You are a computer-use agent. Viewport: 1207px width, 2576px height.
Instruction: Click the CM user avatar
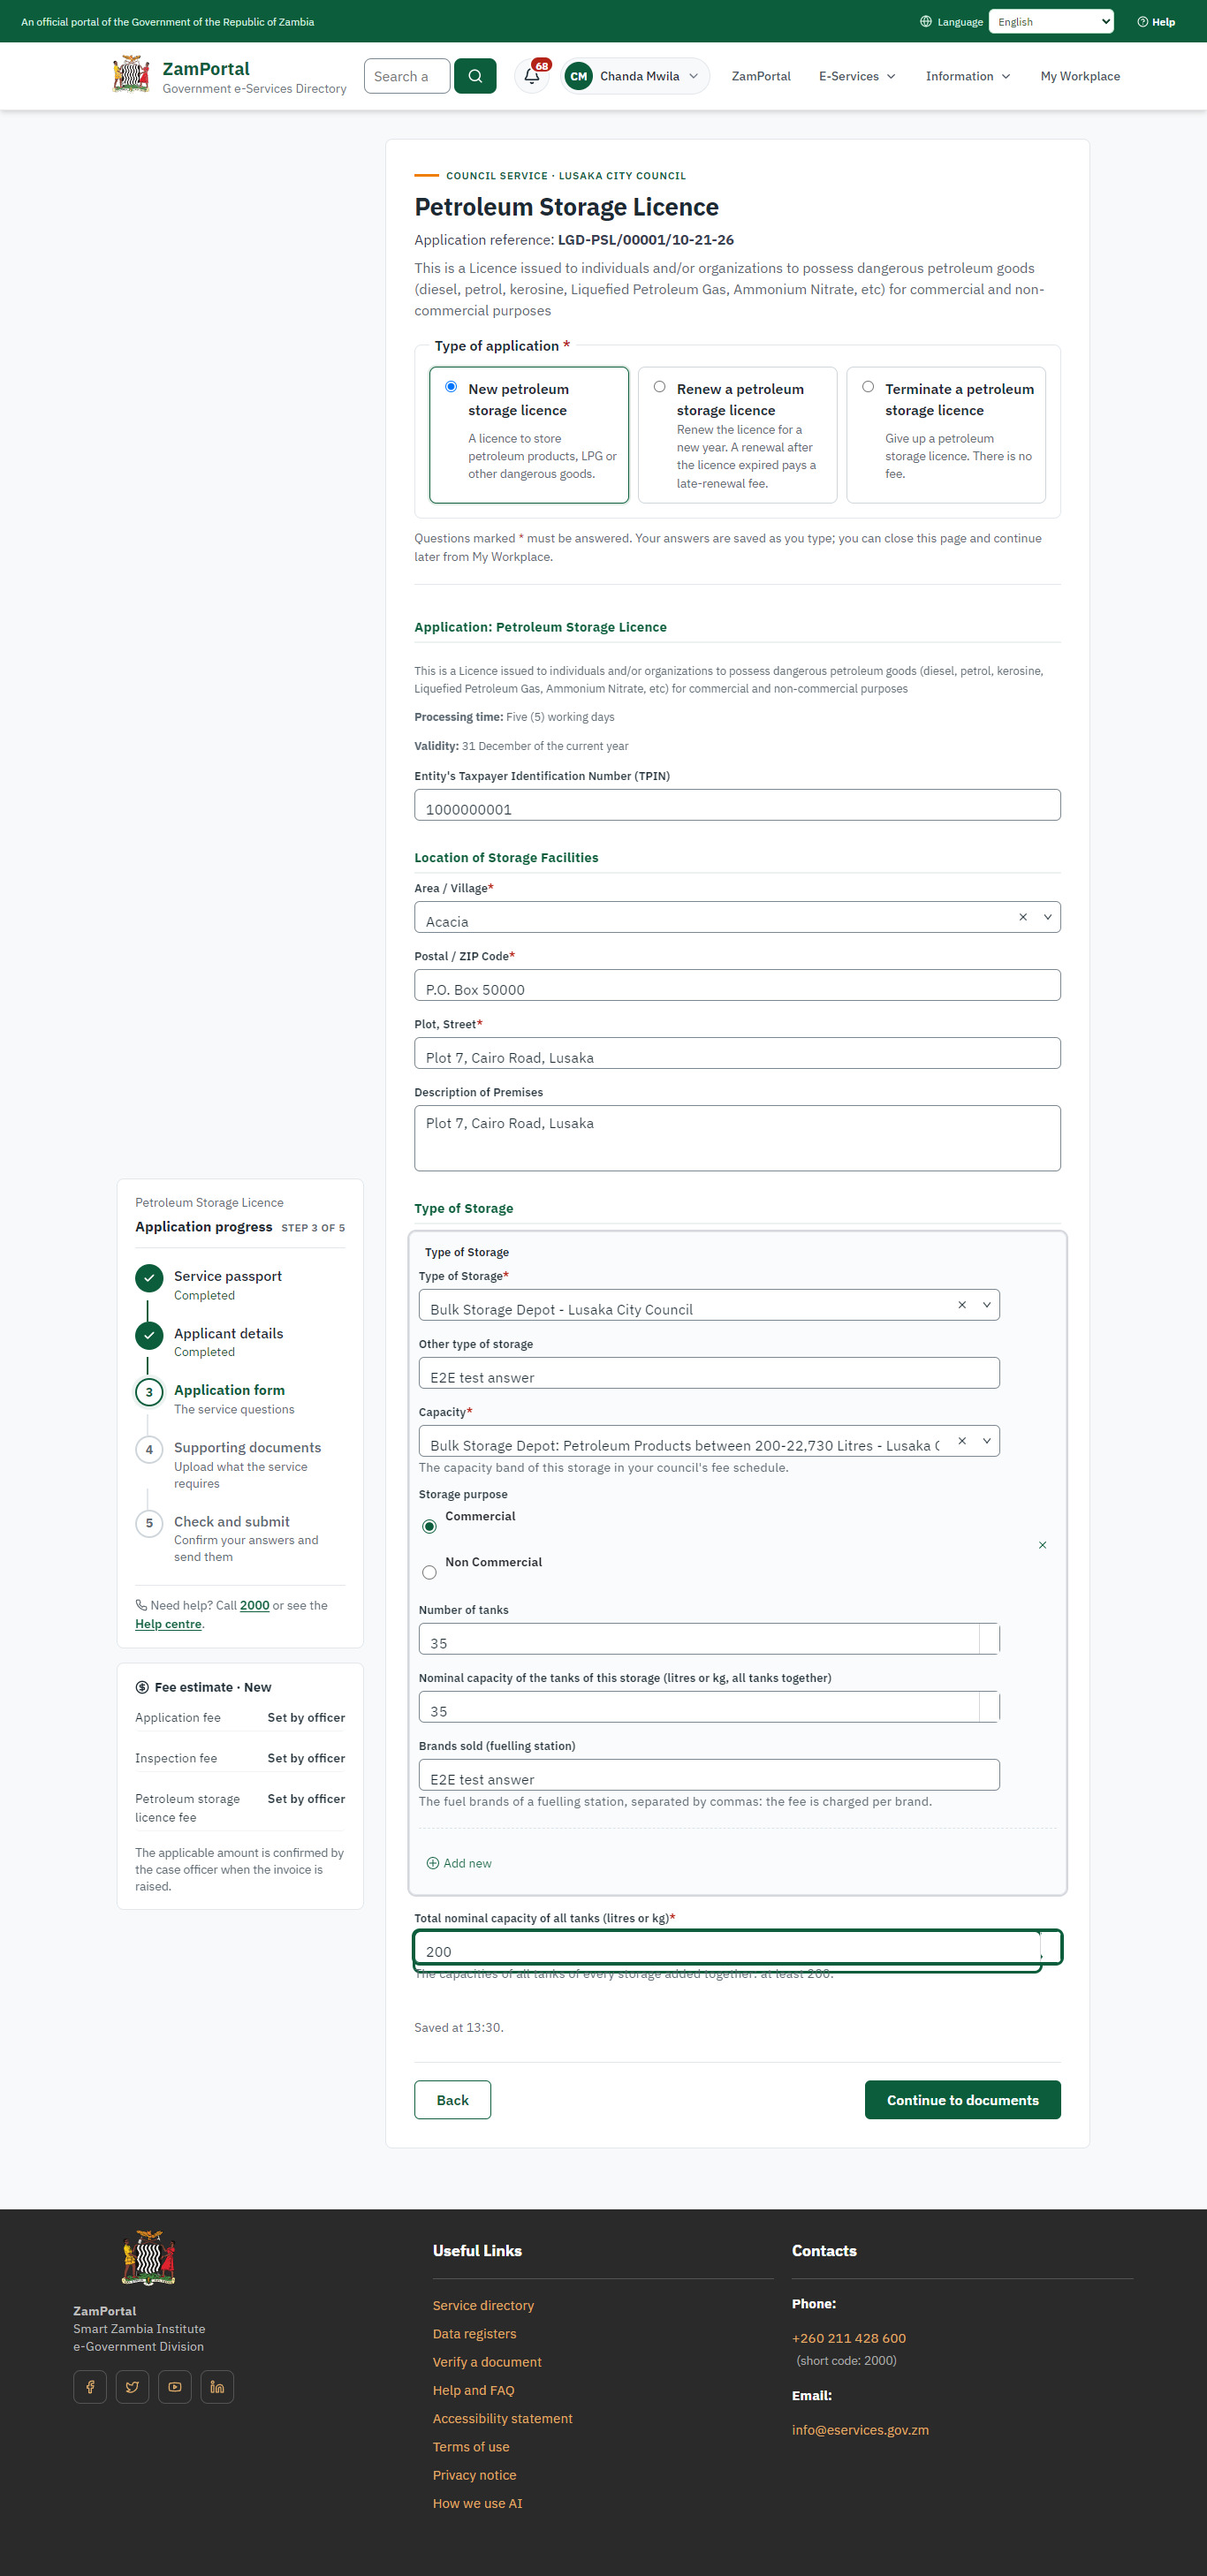click(x=578, y=76)
